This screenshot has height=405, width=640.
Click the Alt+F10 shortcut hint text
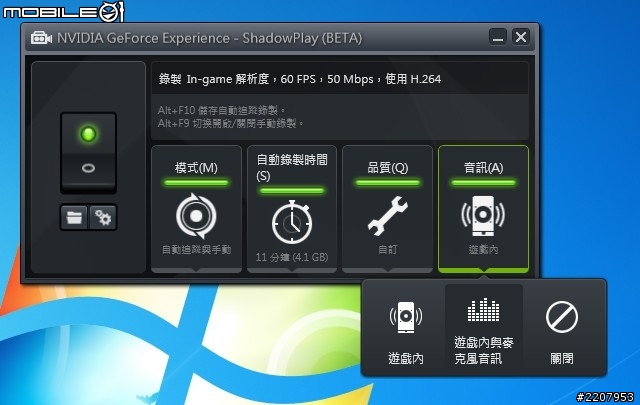click(x=222, y=110)
